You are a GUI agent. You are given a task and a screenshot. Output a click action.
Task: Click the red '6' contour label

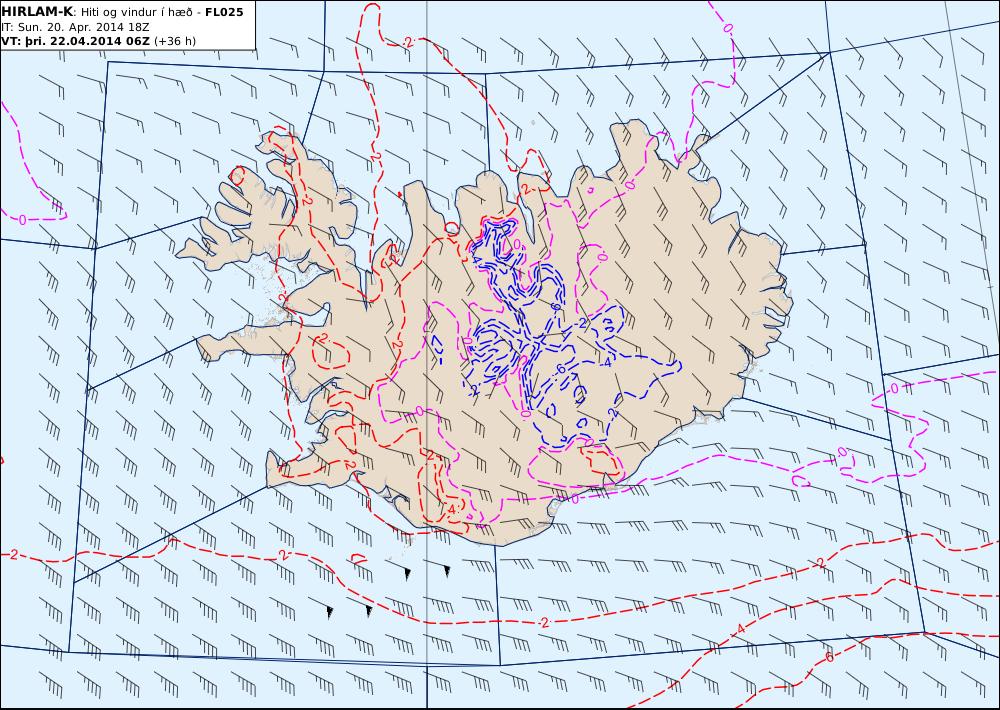click(x=829, y=657)
